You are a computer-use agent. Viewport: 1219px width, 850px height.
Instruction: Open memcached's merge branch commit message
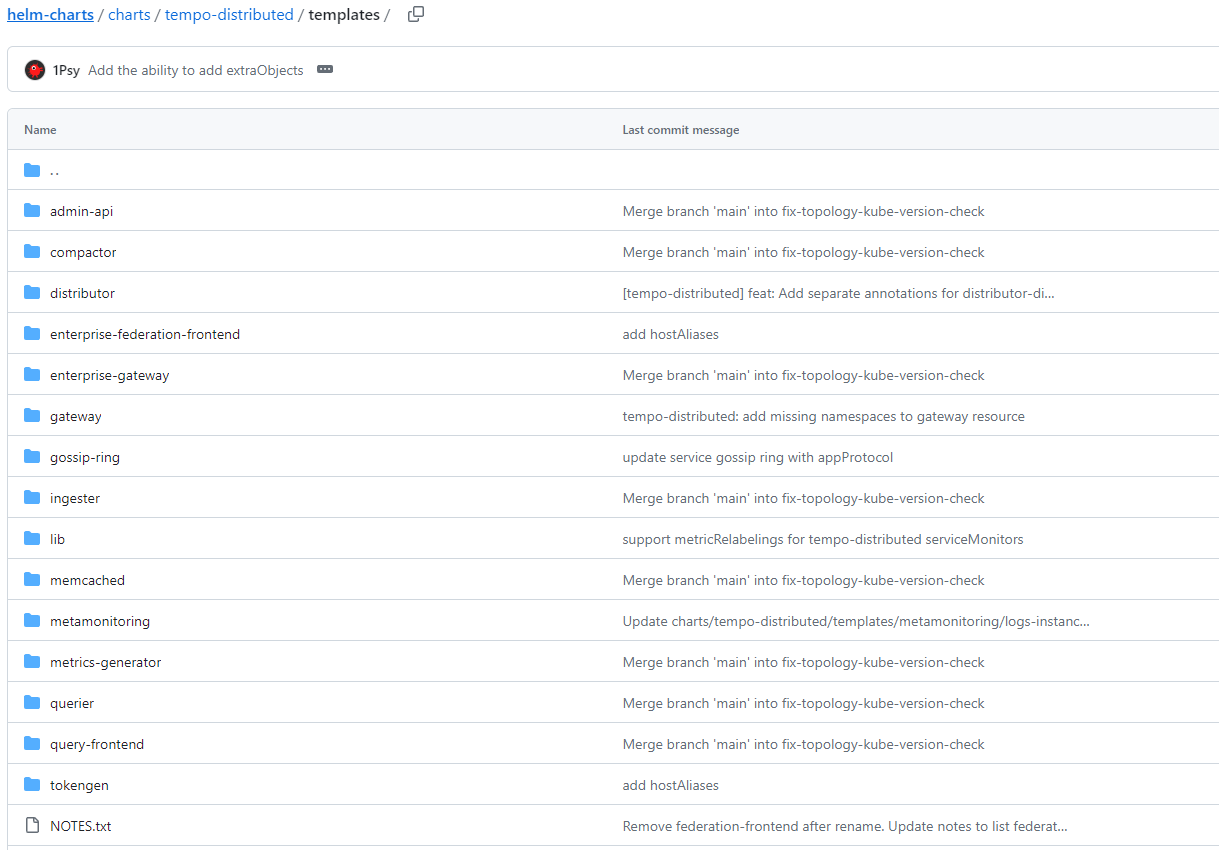tap(803, 580)
